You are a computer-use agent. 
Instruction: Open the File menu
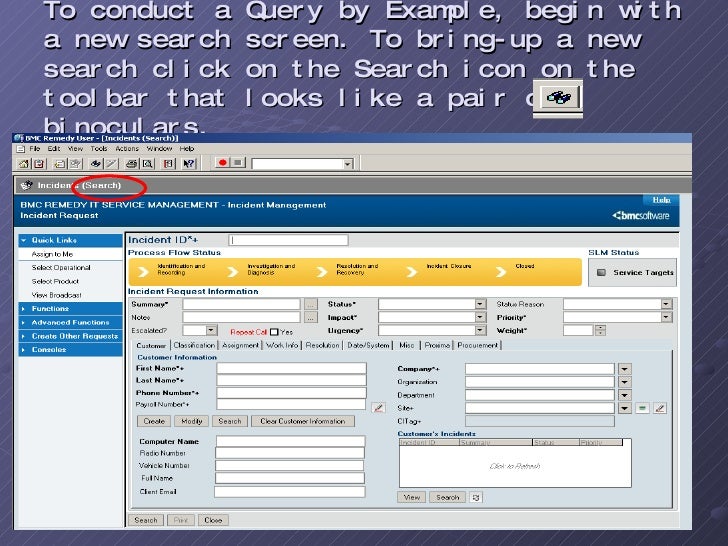35,149
